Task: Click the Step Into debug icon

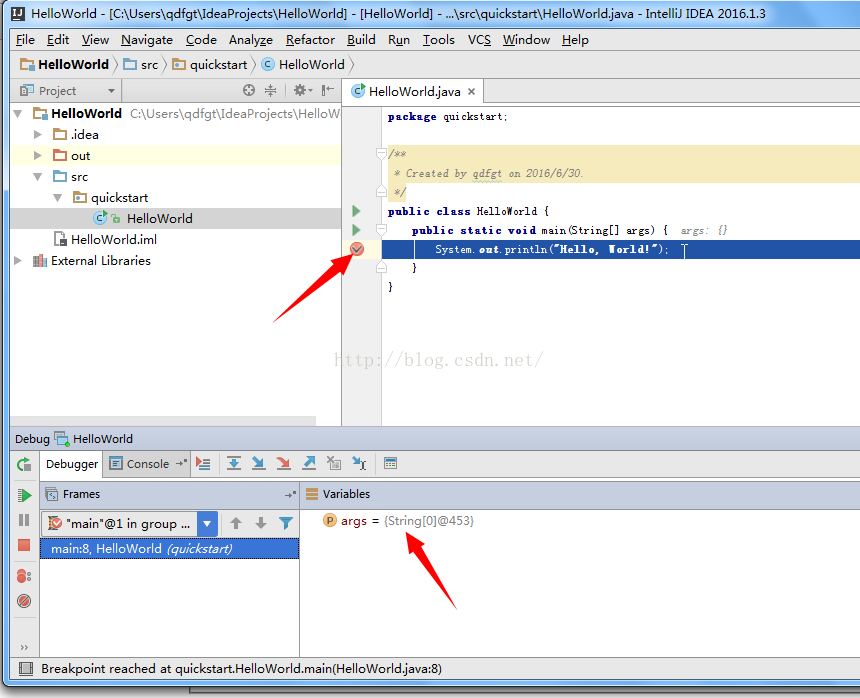Action: click(x=259, y=464)
